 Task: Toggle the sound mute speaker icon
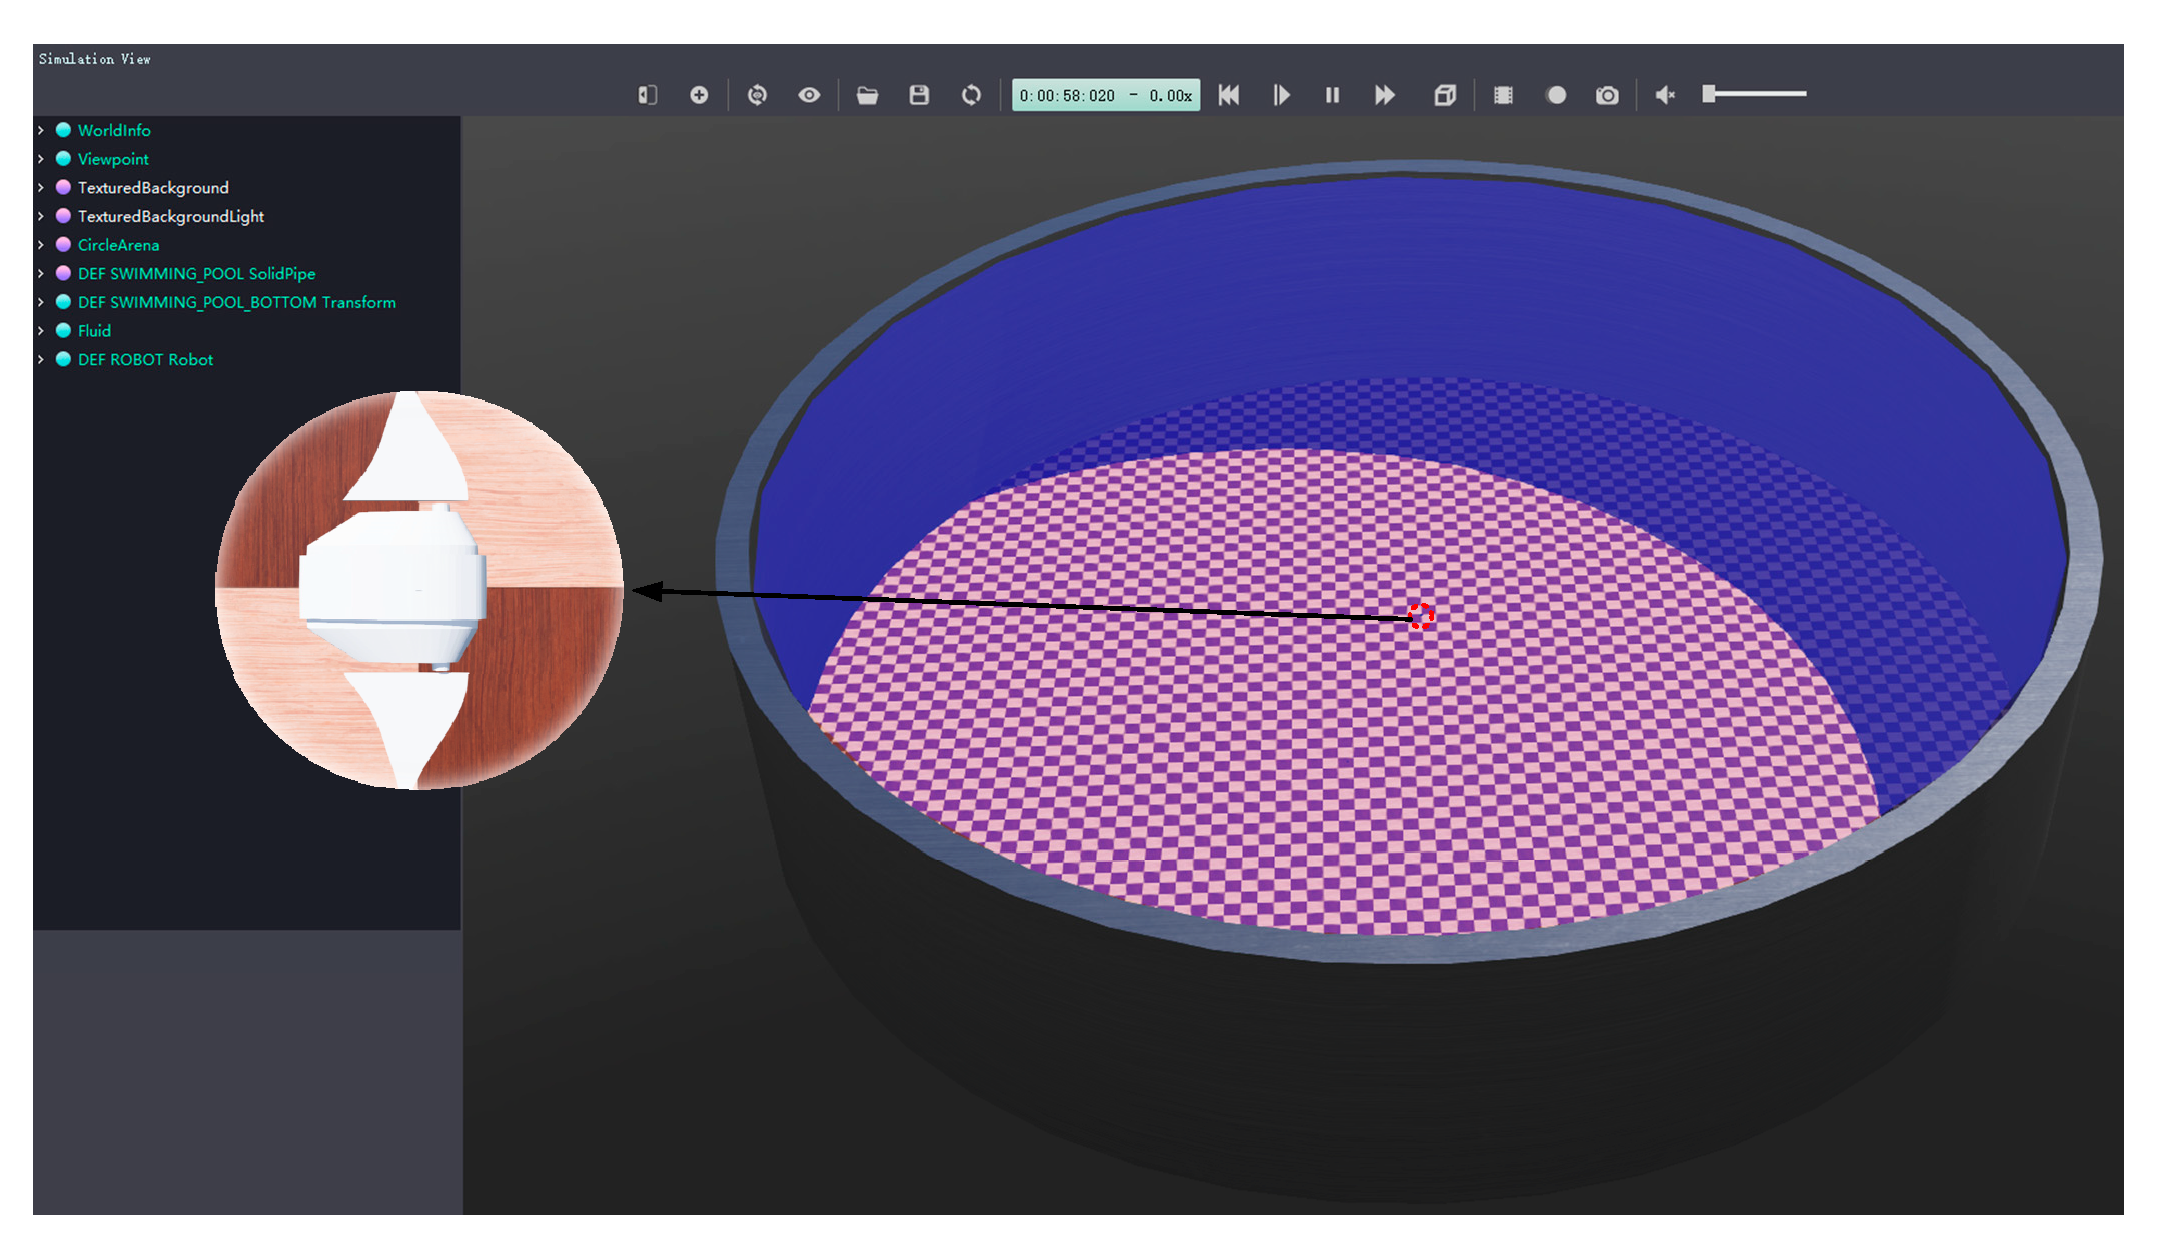[x=1665, y=95]
